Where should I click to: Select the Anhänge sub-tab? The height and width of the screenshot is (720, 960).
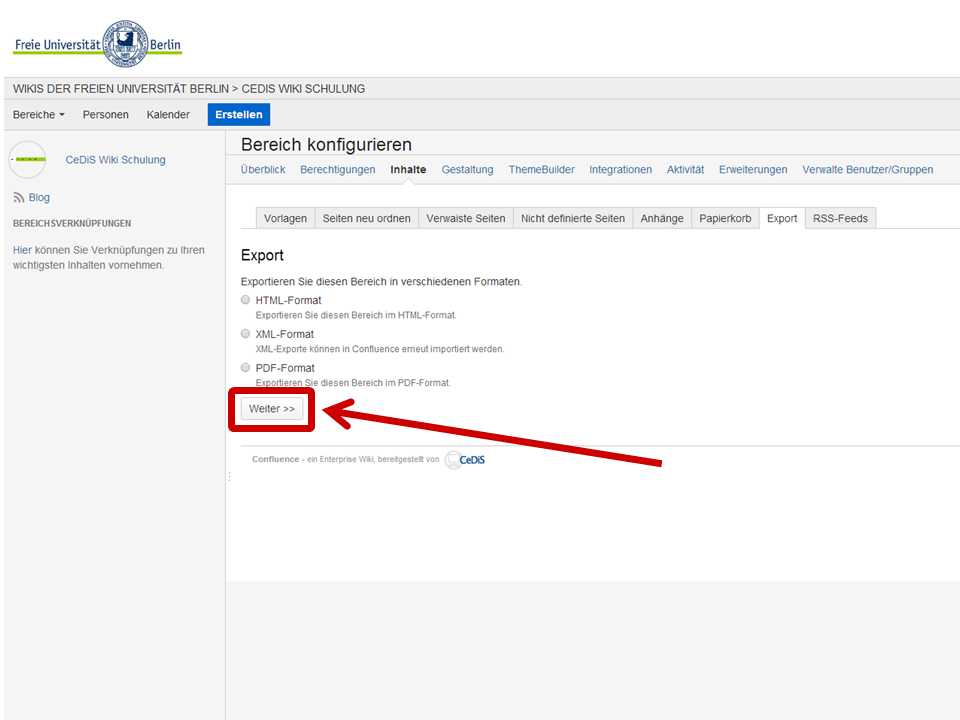click(662, 219)
